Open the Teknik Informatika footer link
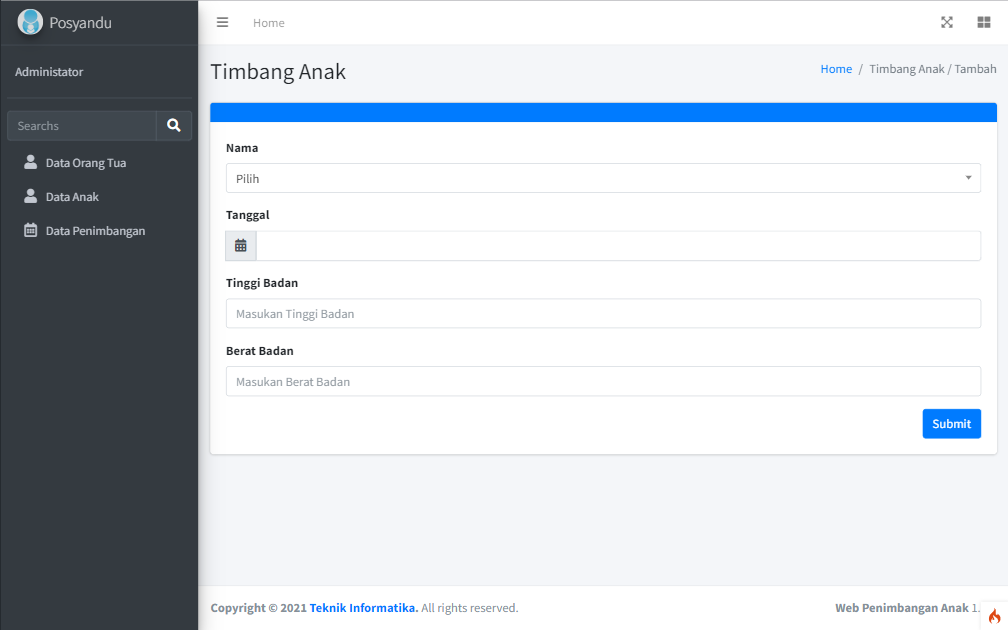This screenshot has width=1008, height=630. (x=363, y=608)
